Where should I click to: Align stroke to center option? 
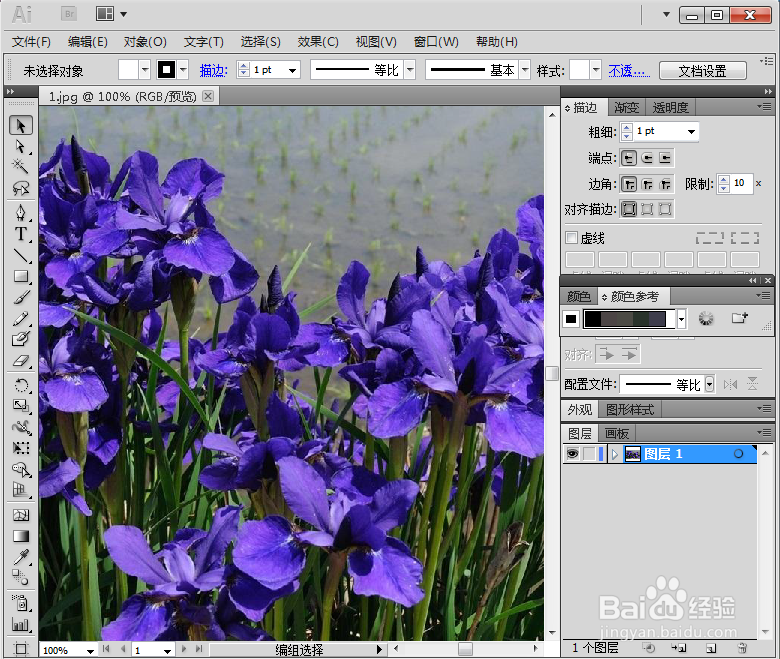pyautogui.click(x=629, y=209)
